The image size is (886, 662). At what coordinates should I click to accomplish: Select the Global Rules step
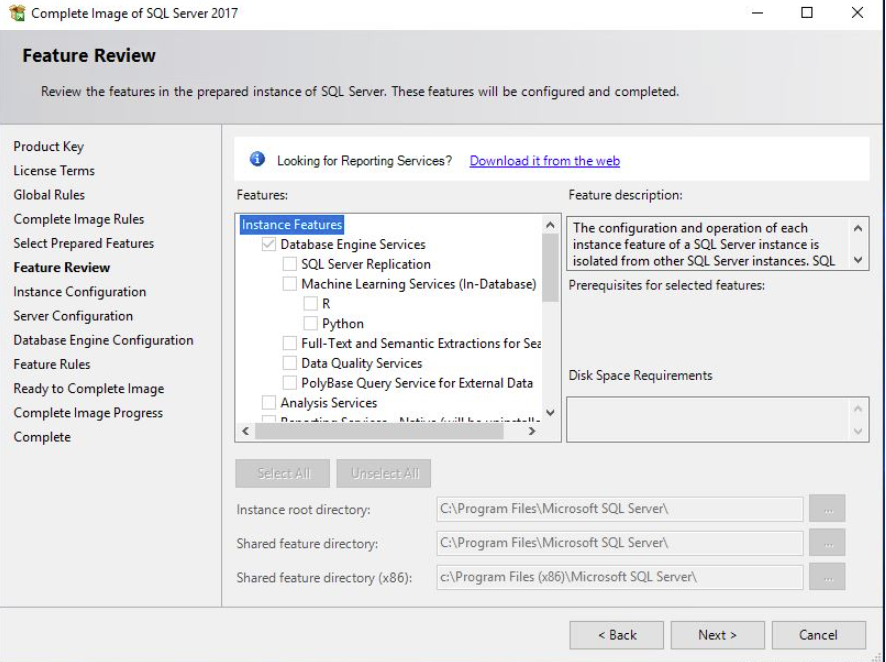(x=49, y=195)
